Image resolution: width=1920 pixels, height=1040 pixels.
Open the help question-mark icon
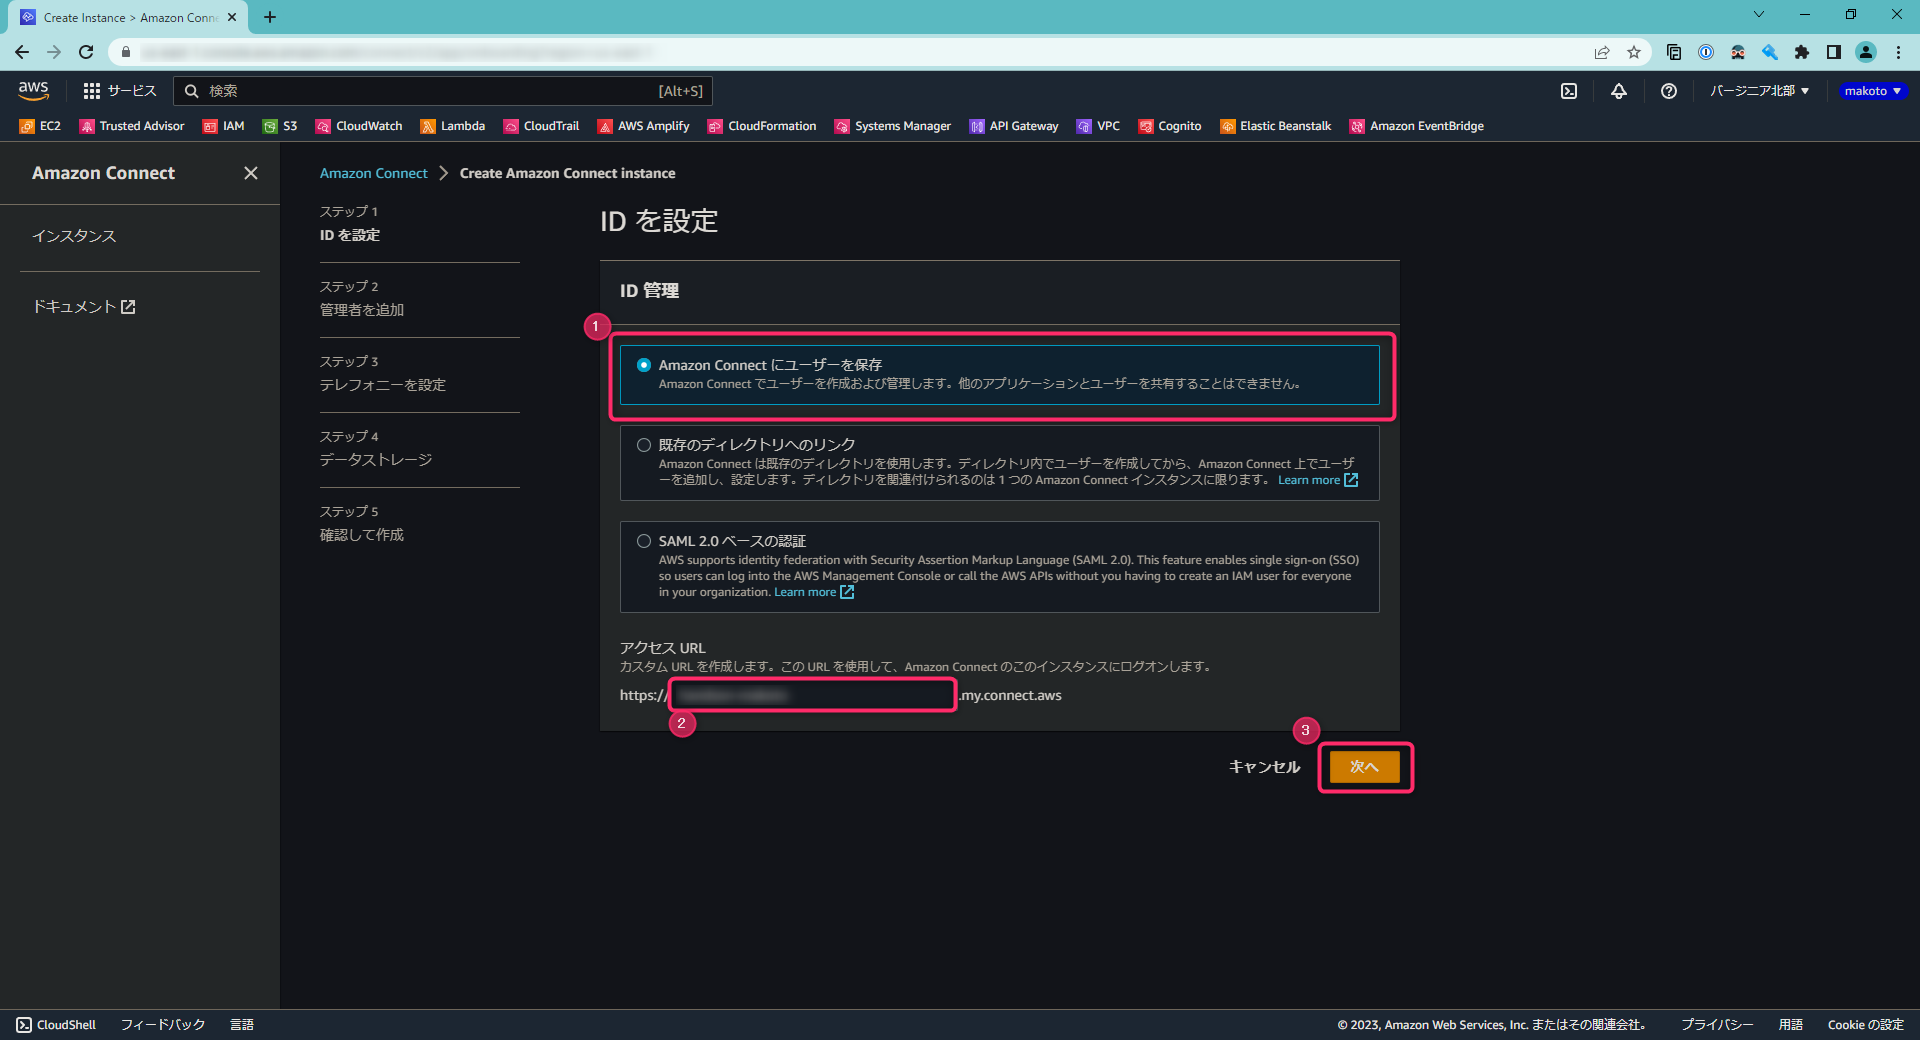pos(1668,91)
